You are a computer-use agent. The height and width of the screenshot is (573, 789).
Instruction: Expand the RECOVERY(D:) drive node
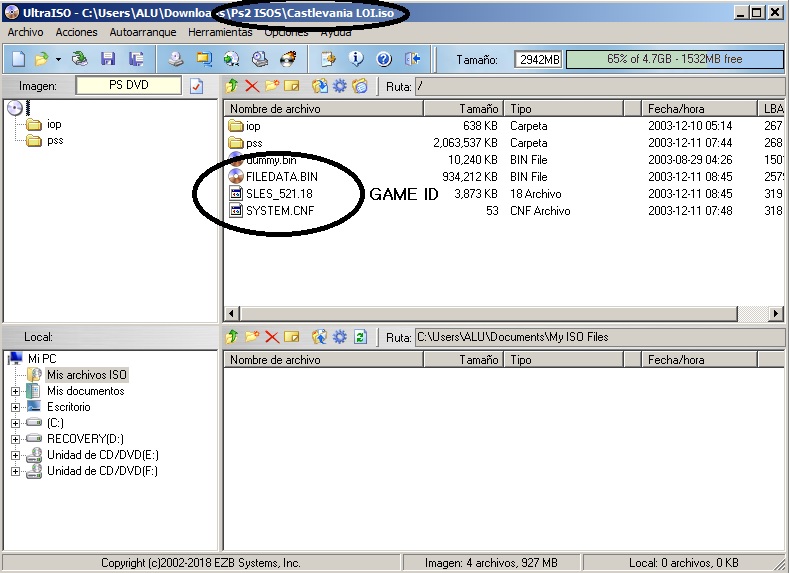click(x=16, y=439)
